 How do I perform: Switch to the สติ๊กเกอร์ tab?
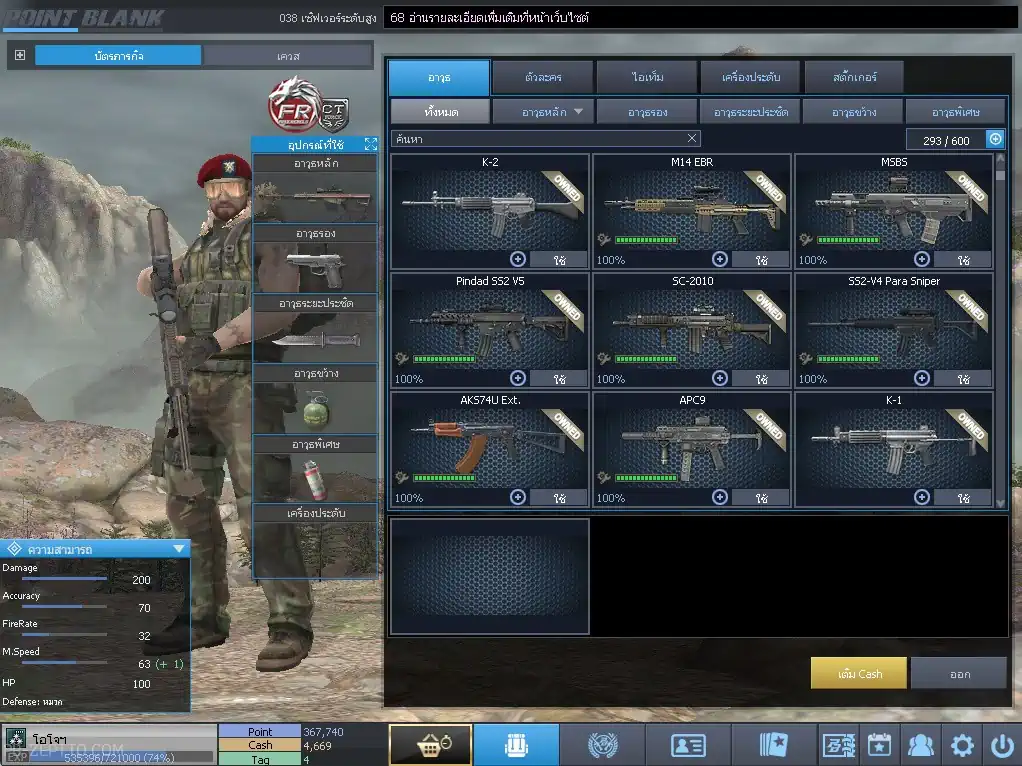tap(854, 77)
